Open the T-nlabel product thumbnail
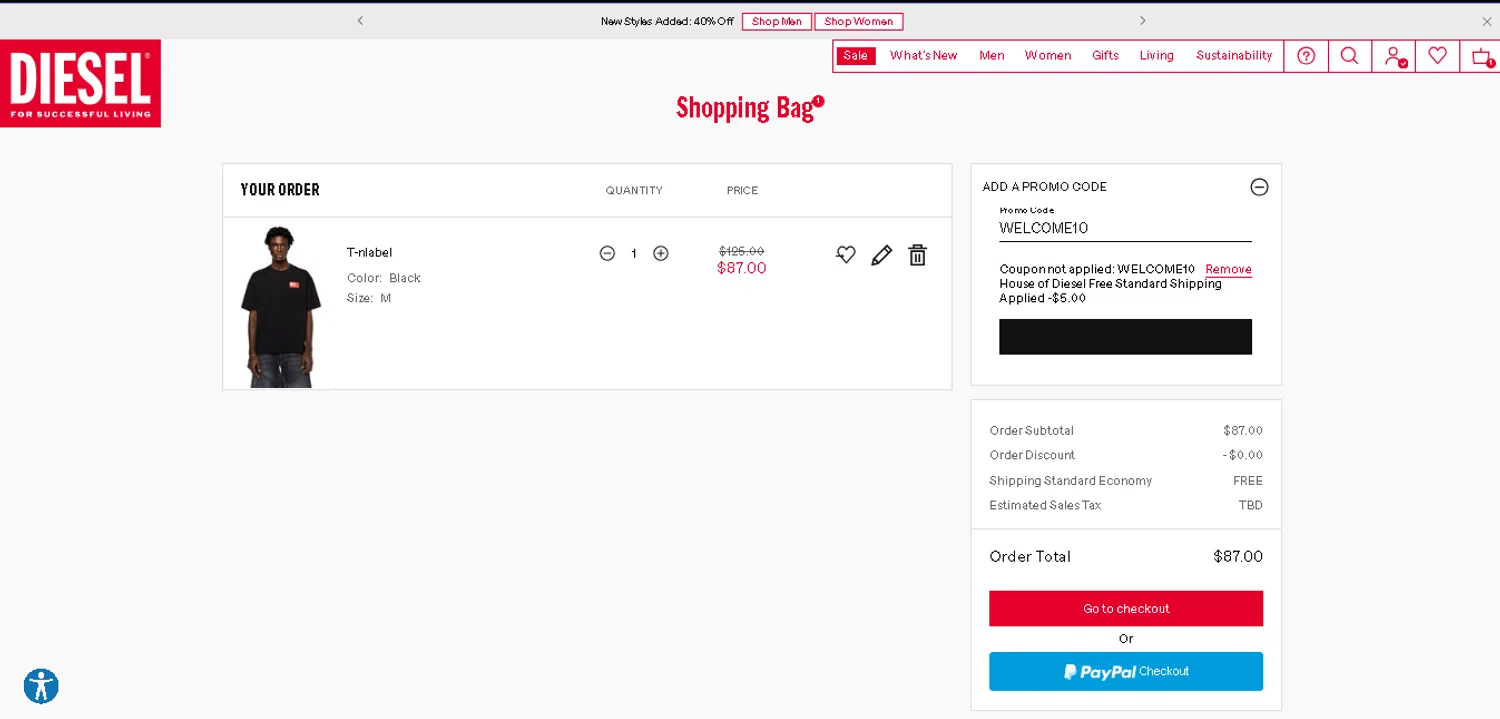The height and width of the screenshot is (719, 1500). [x=281, y=306]
